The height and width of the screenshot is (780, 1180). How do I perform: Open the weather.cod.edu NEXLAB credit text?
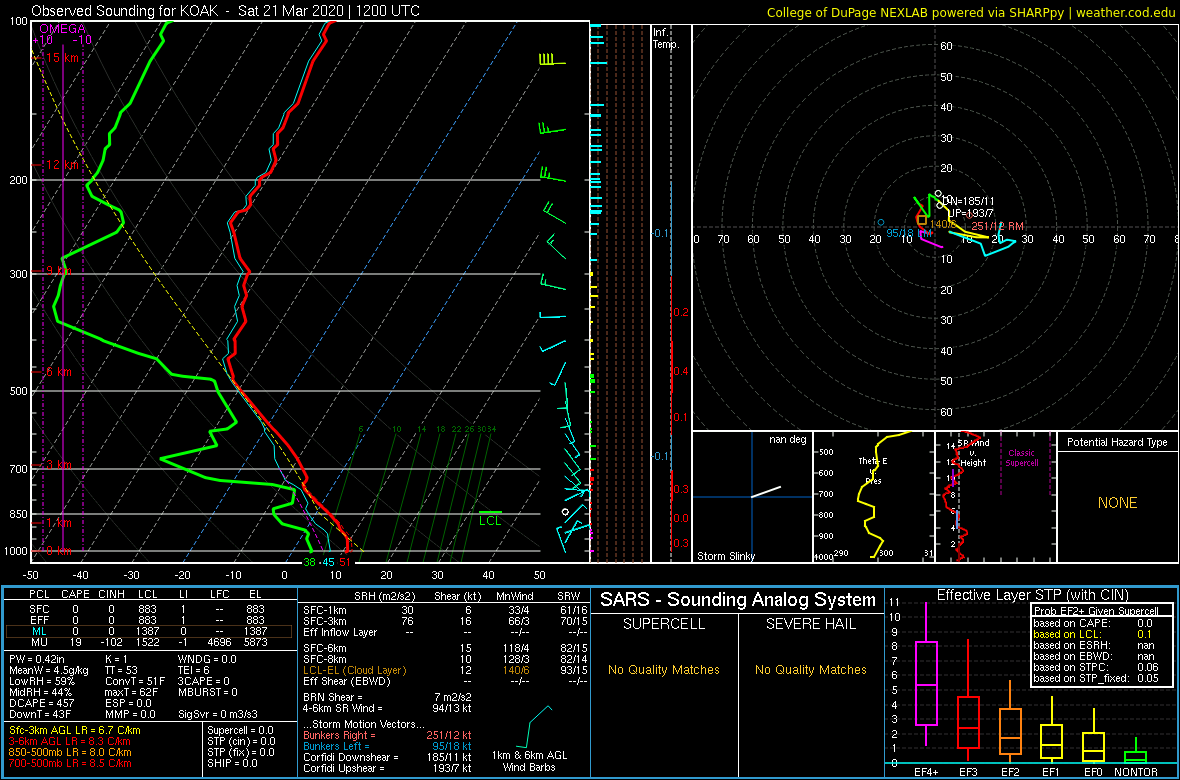[971, 11]
